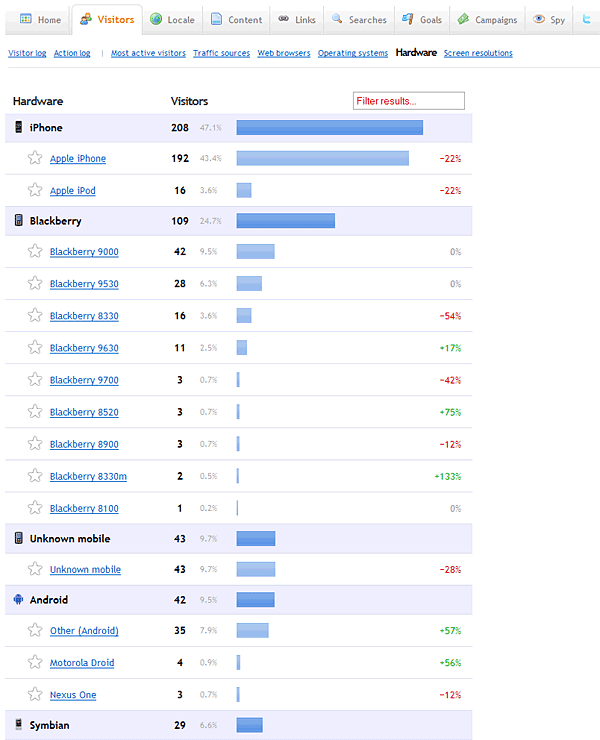The height and width of the screenshot is (740, 600).
Task: Open the Motorola Droid link
Action: (x=82, y=663)
